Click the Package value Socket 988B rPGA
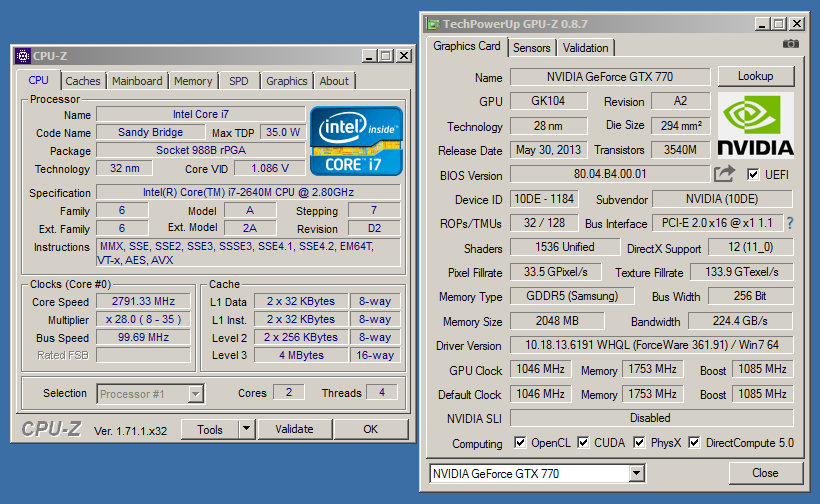 coord(201,150)
